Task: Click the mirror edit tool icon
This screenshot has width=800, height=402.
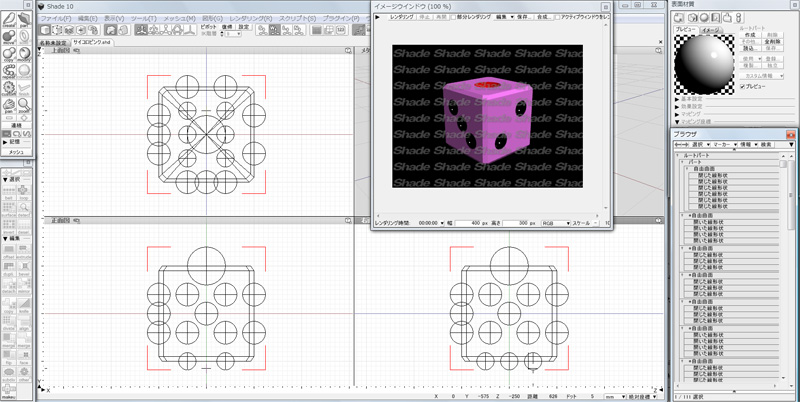Action: [24, 287]
